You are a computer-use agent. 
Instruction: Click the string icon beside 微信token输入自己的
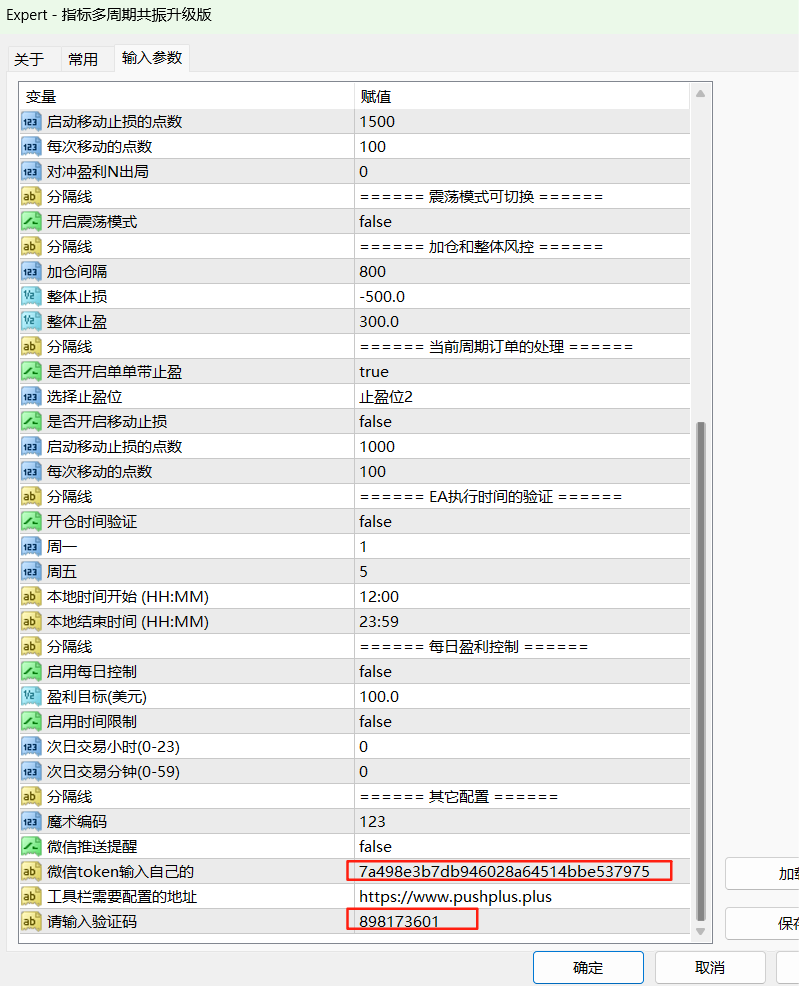pyautogui.click(x=31, y=872)
